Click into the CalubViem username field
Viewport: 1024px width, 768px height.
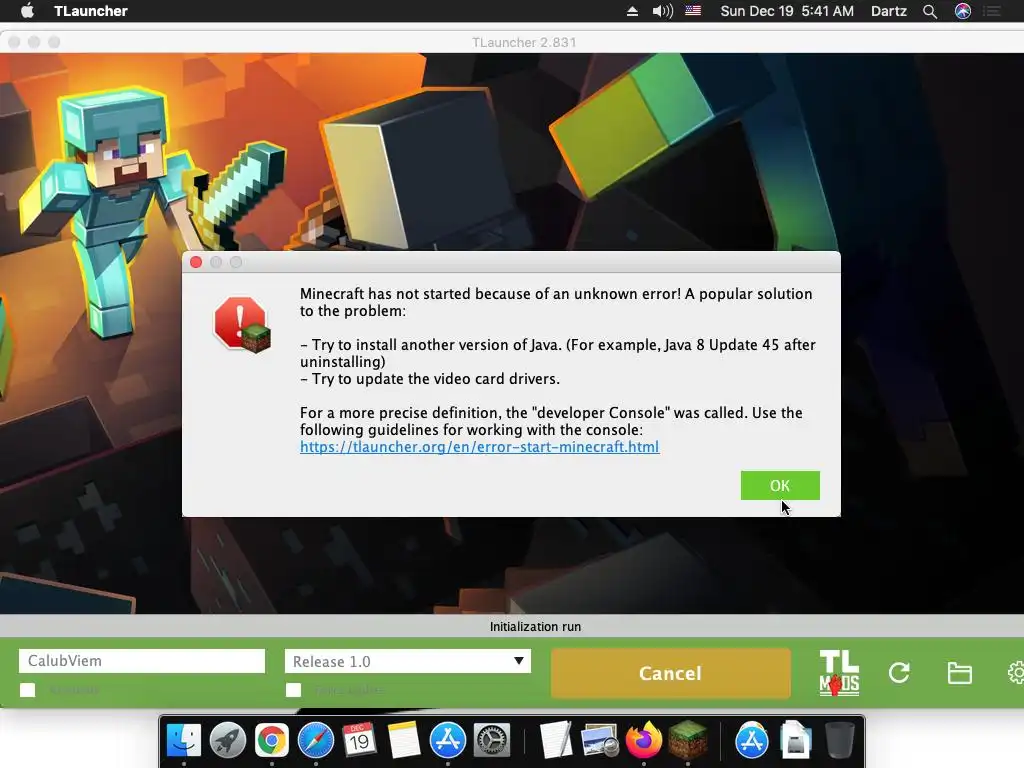pyautogui.click(x=142, y=661)
